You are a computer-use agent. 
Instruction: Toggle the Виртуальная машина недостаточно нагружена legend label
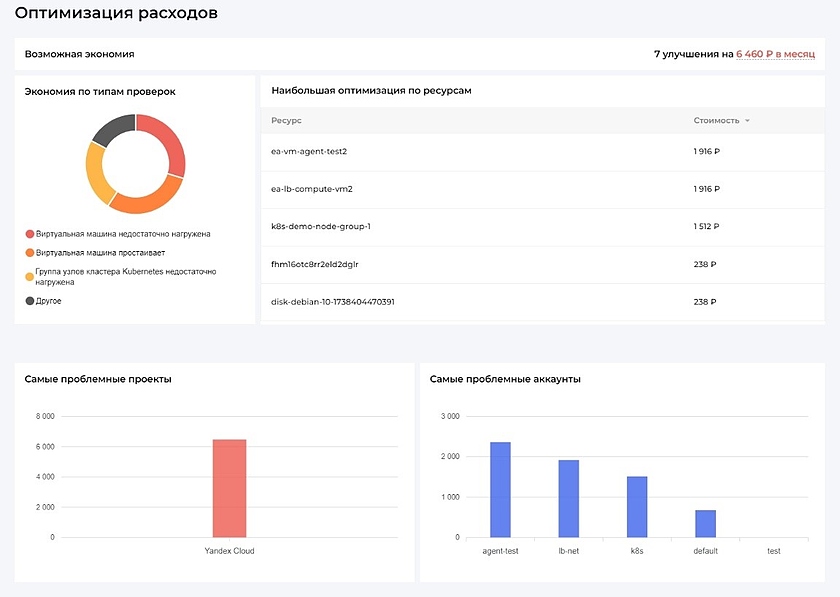123,234
